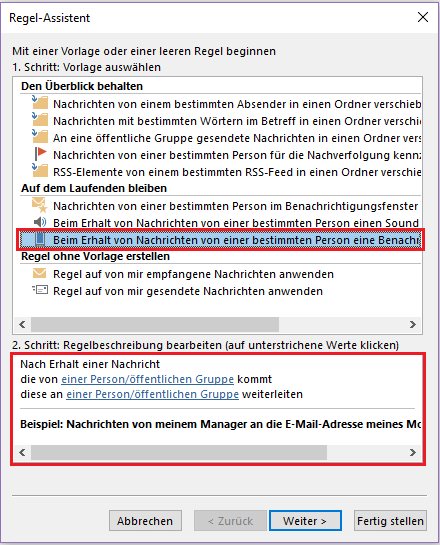
Task: Open 'einer Person/öffentlichen Gruppe' link before 'weiterleiten'
Action: [152, 394]
